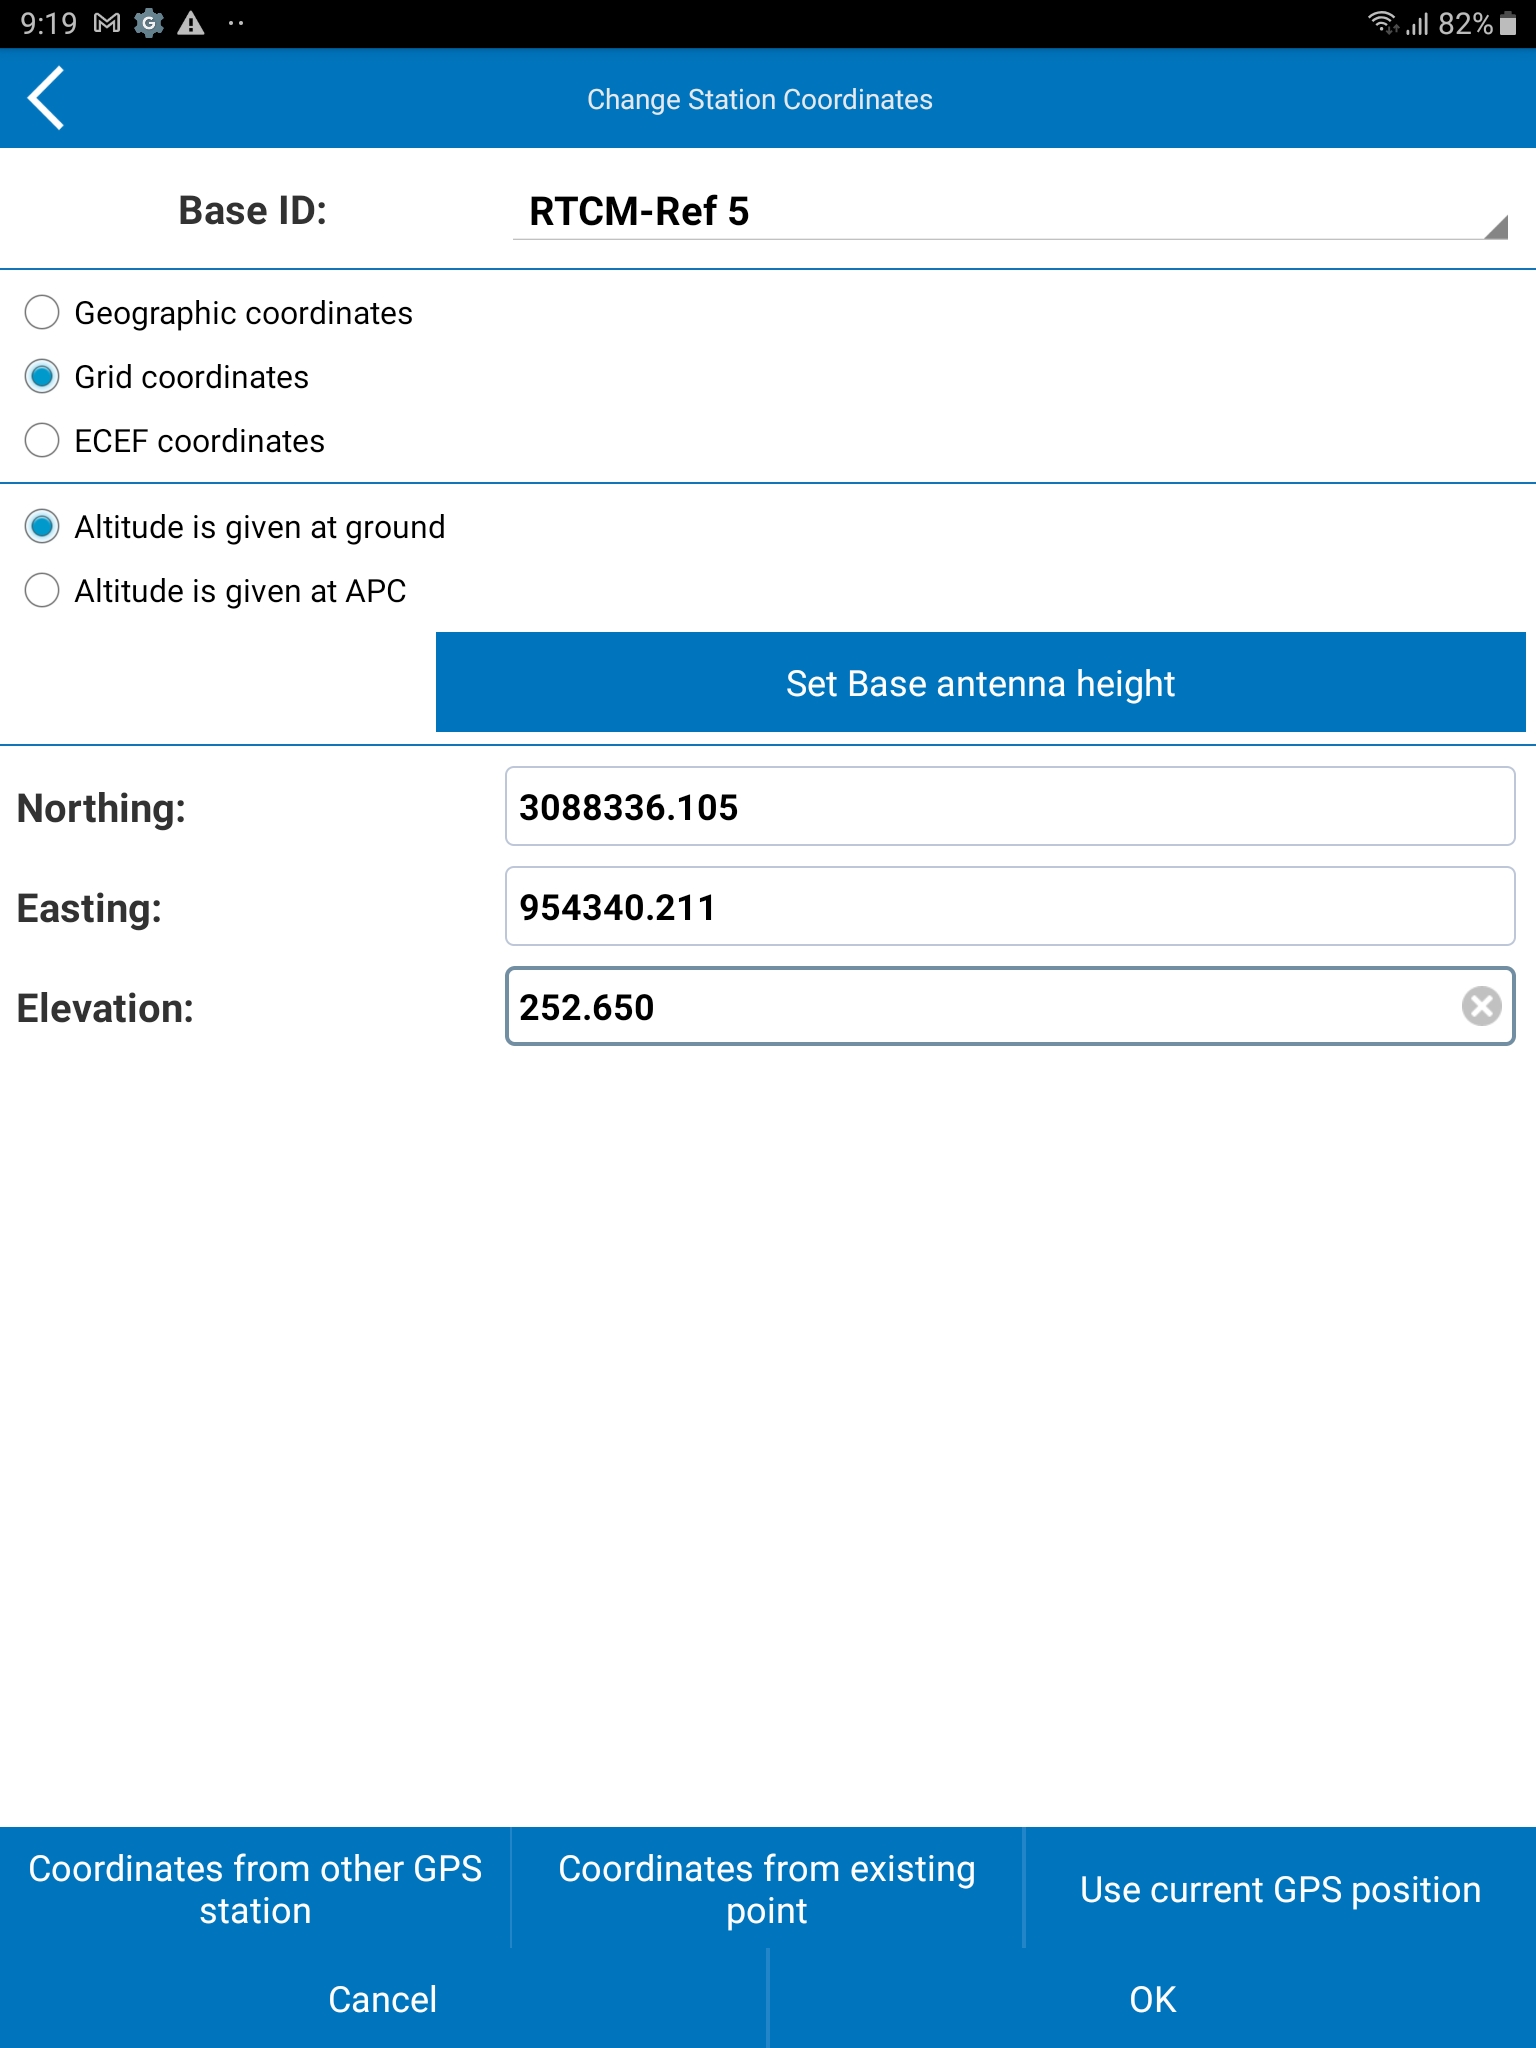Viewport: 1536px width, 2048px height.
Task: Tap the gear notification icon in status bar
Action: (149, 23)
